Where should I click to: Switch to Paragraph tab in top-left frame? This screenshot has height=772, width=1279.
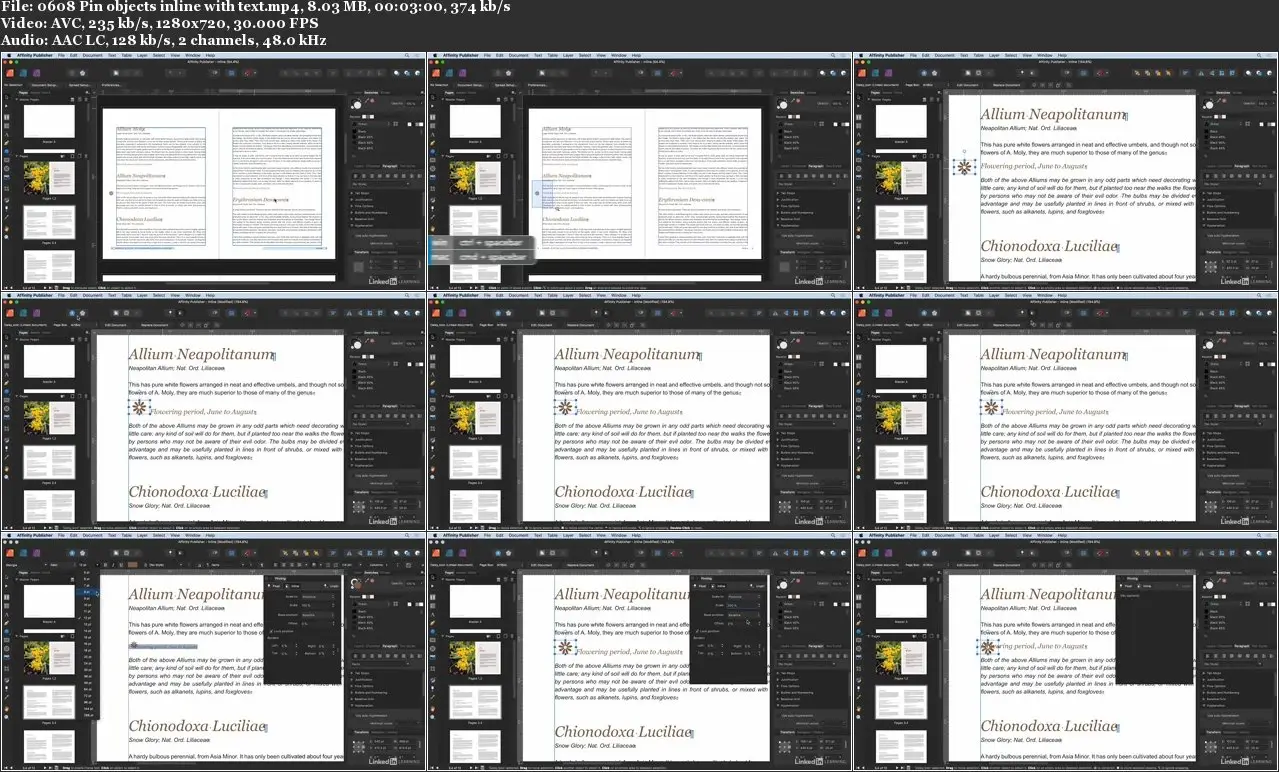(392, 166)
